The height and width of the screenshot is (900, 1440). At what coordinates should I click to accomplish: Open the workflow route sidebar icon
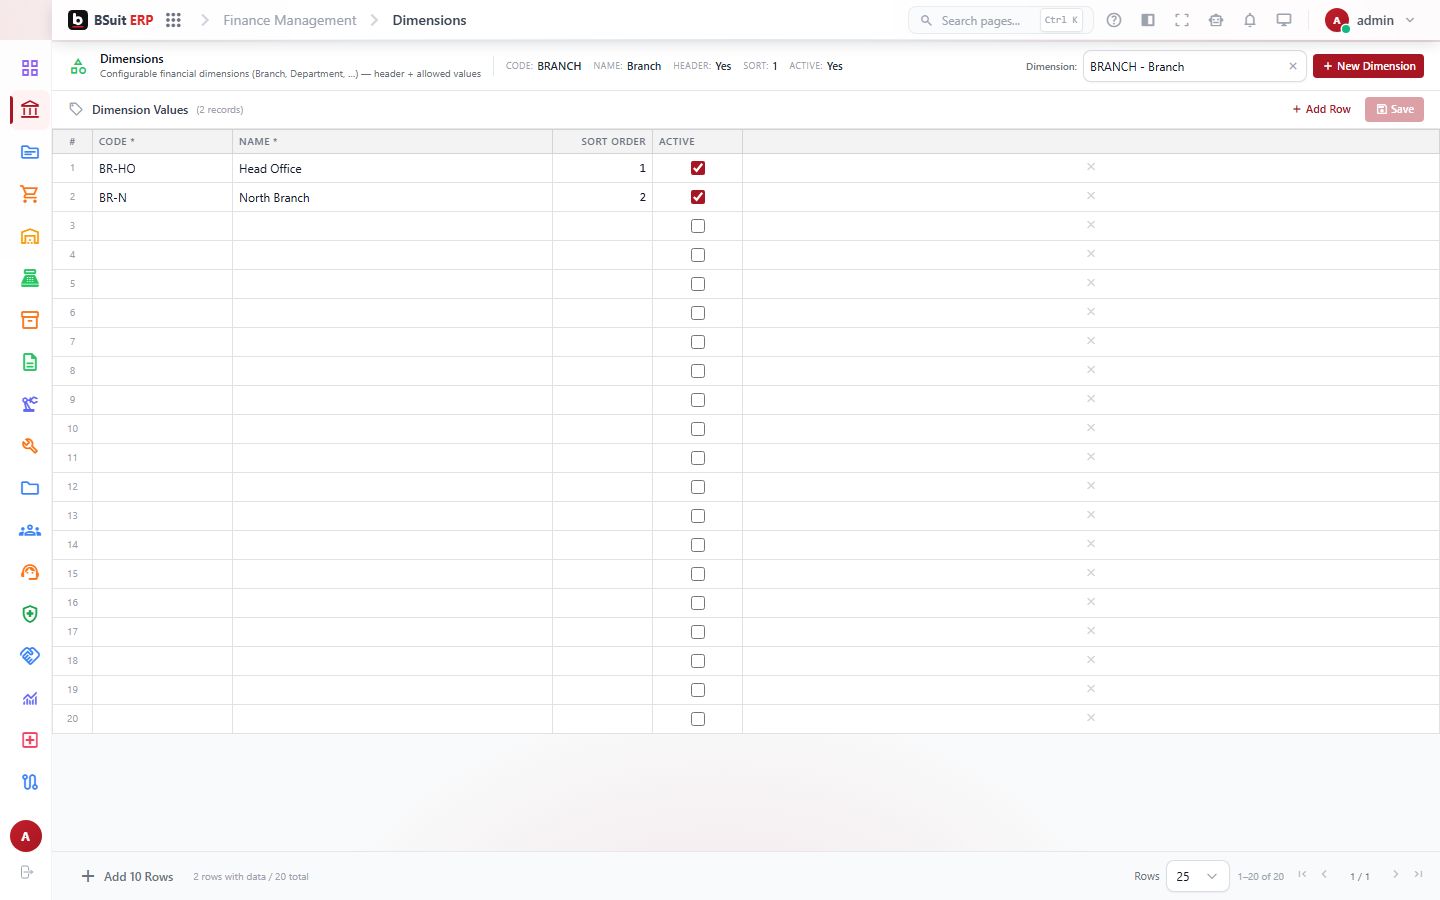click(x=30, y=782)
